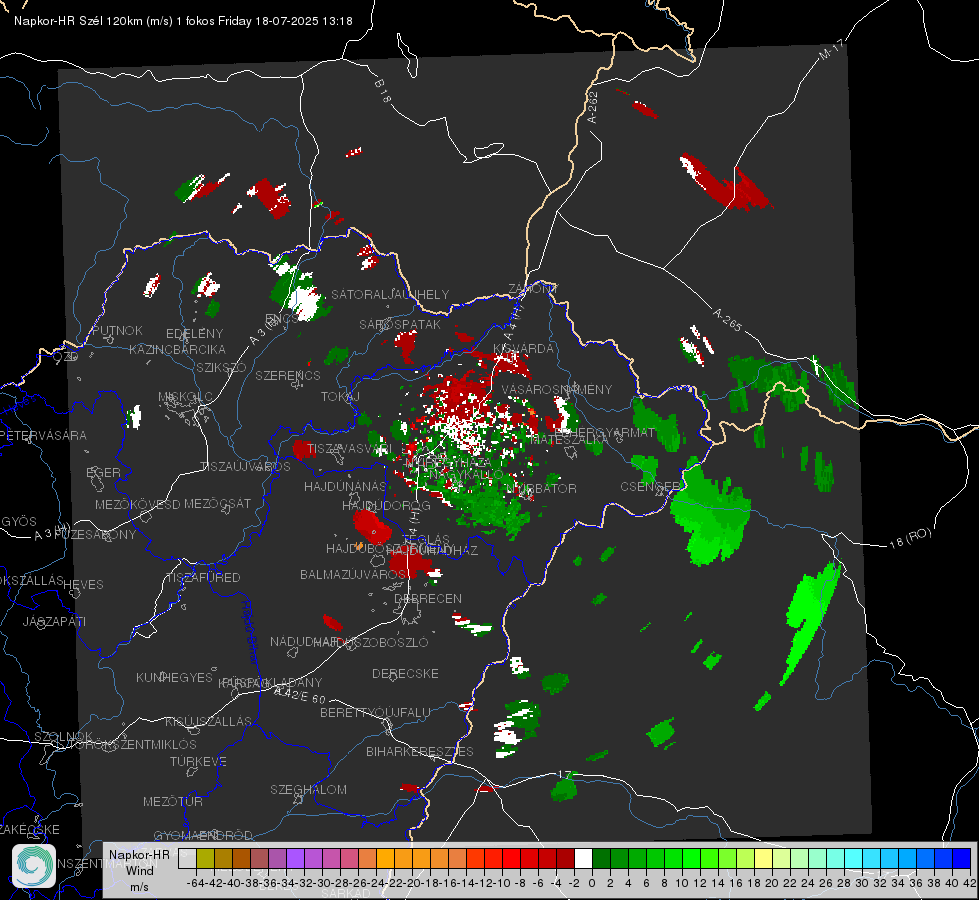Click the KUNHEGYES city label
The image size is (979, 900).
pos(174,678)
